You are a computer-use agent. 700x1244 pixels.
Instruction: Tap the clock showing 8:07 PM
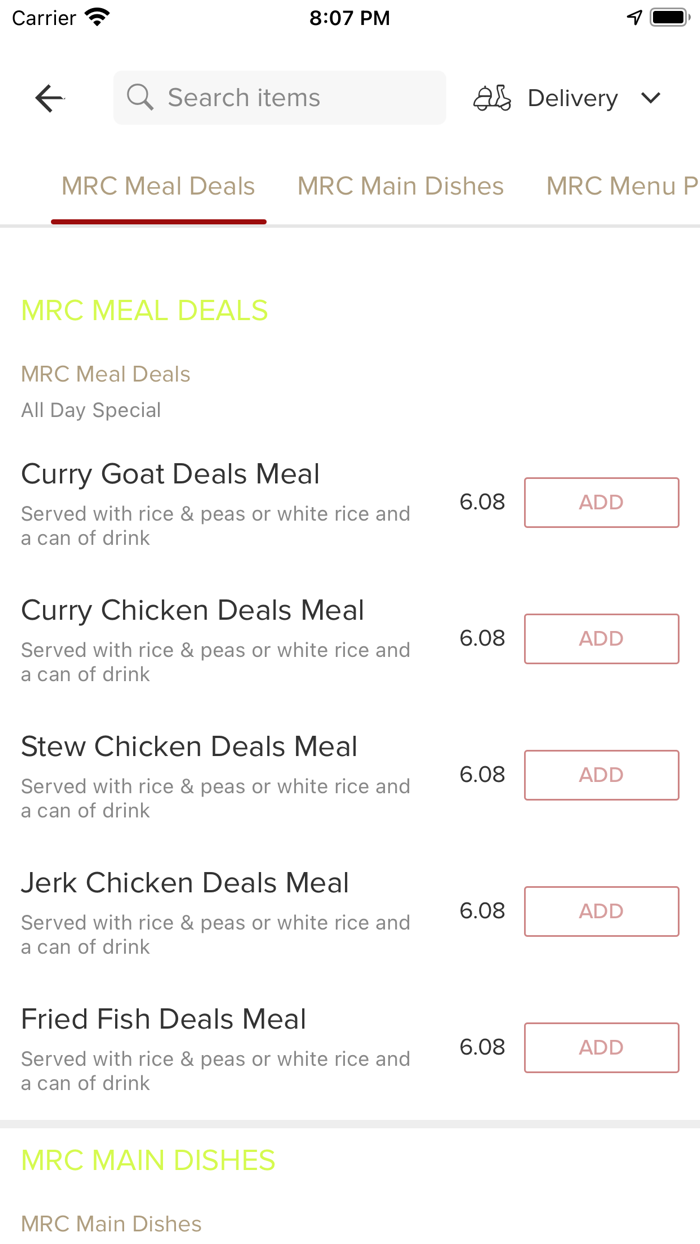349,16
